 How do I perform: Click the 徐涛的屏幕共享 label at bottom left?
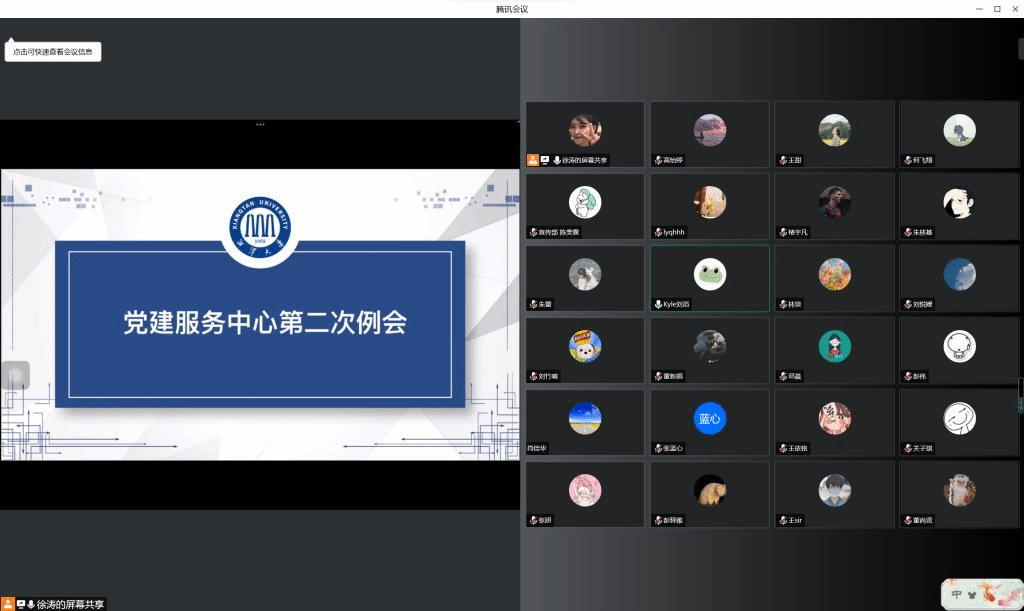point(70,604)
